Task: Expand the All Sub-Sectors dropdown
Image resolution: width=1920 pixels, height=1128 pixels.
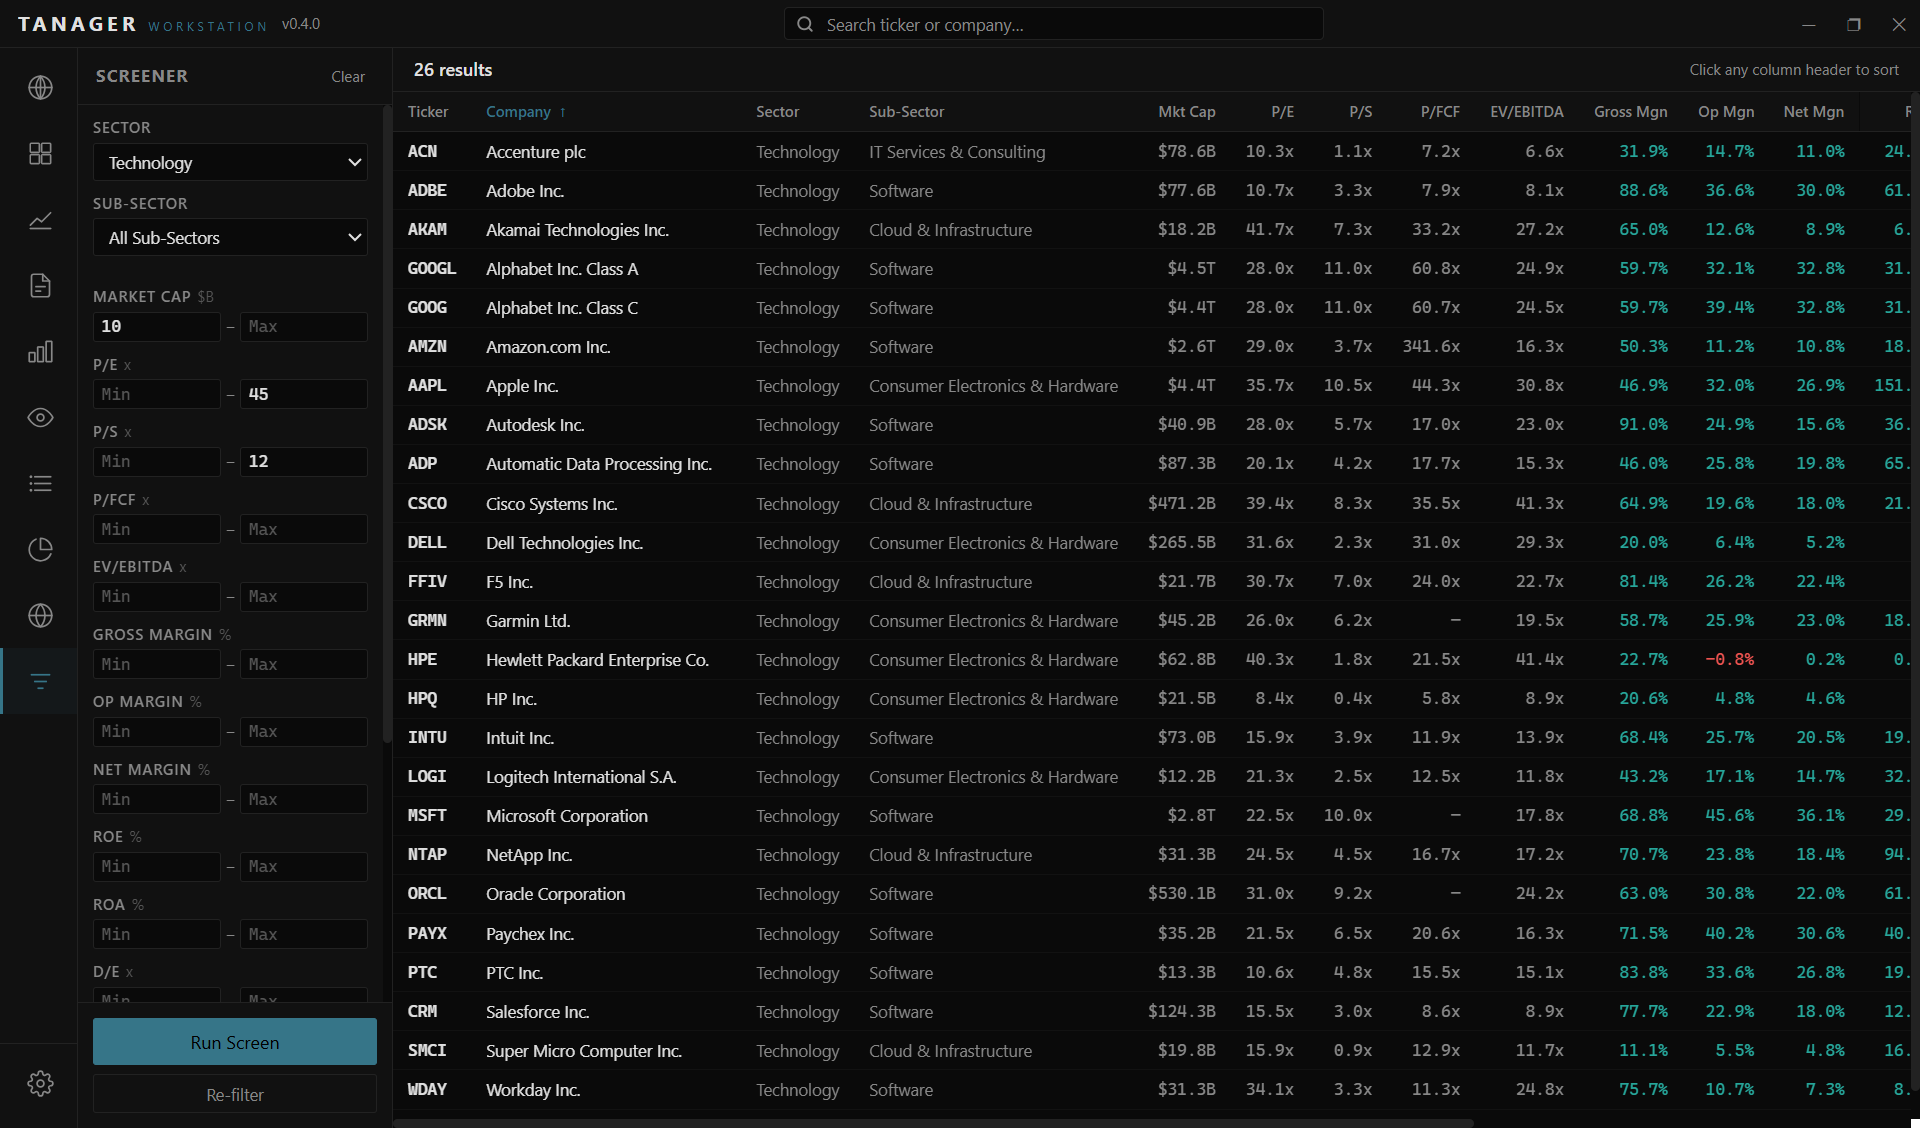Action: [x=230, y=238]
